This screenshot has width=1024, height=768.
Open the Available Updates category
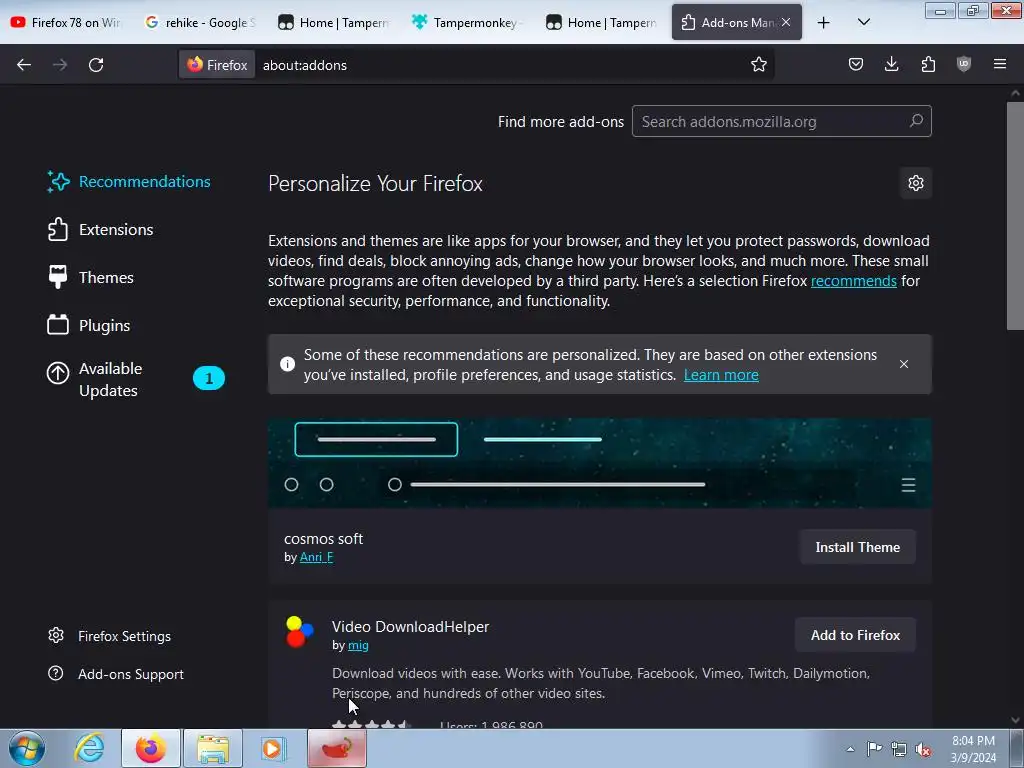pos(111,379)
